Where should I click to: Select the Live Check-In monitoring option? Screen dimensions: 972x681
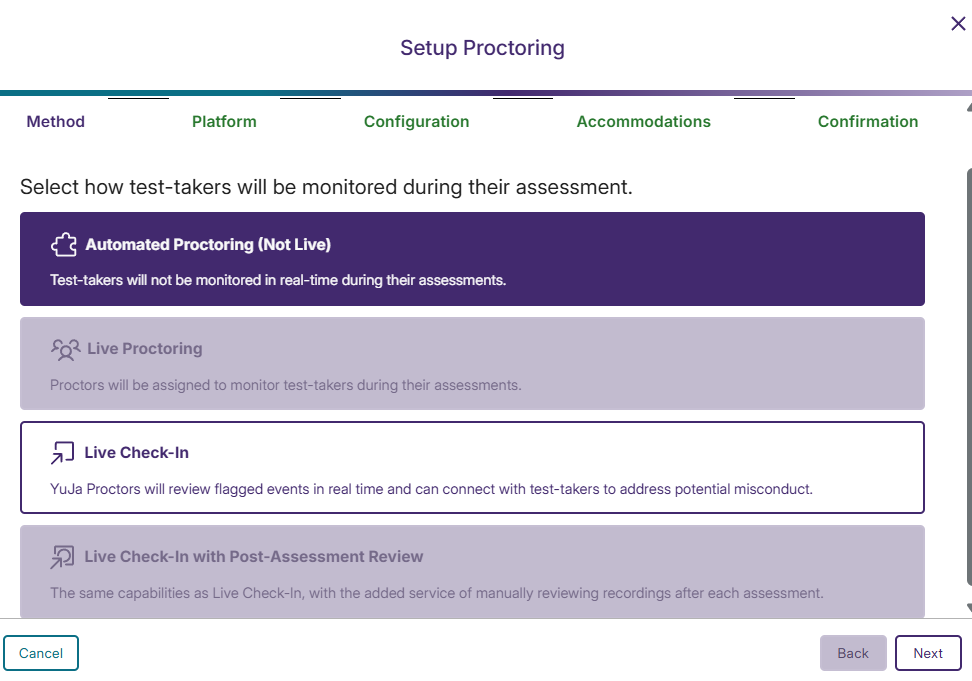472,467
